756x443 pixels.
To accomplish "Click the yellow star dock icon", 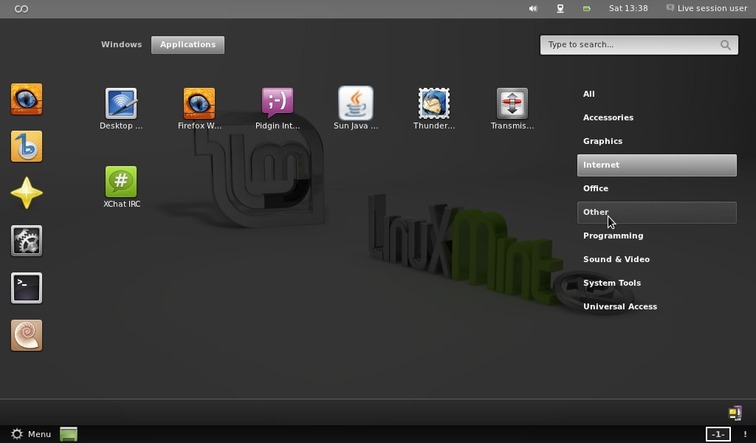I will click(27, 193).
